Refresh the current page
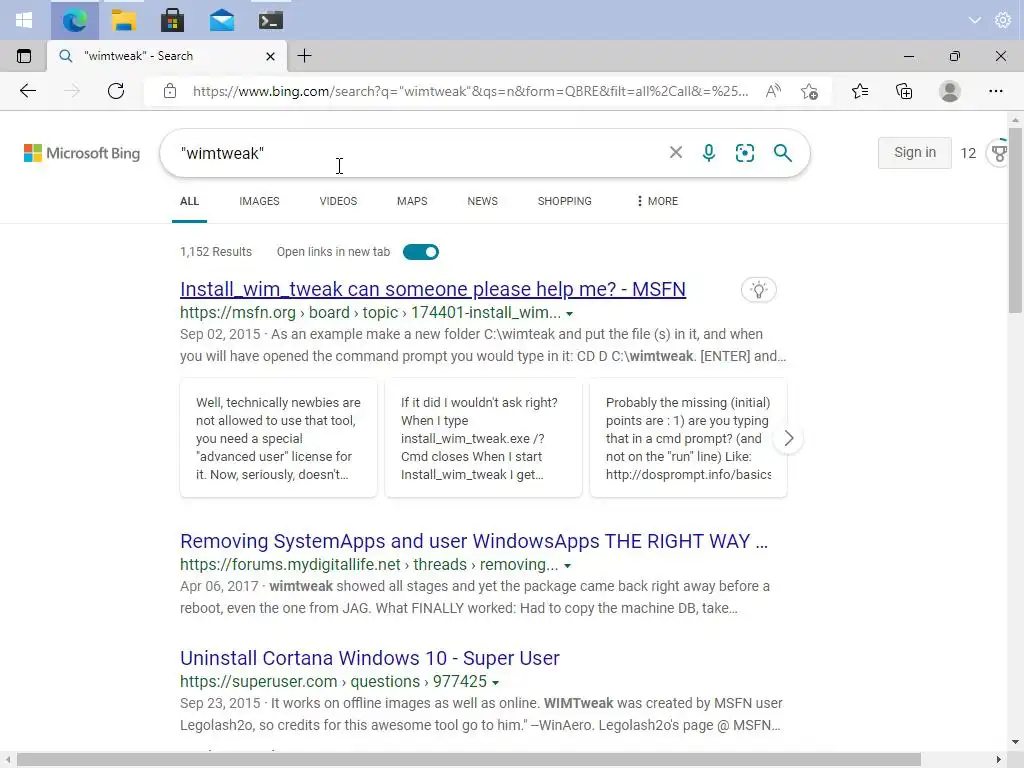The width and height of the screenshot is (1024, 768). (116, 91)
